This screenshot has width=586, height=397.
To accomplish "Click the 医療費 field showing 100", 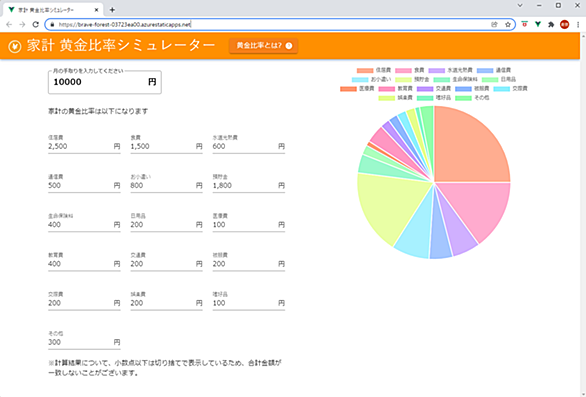I will (x=249, y=222).
